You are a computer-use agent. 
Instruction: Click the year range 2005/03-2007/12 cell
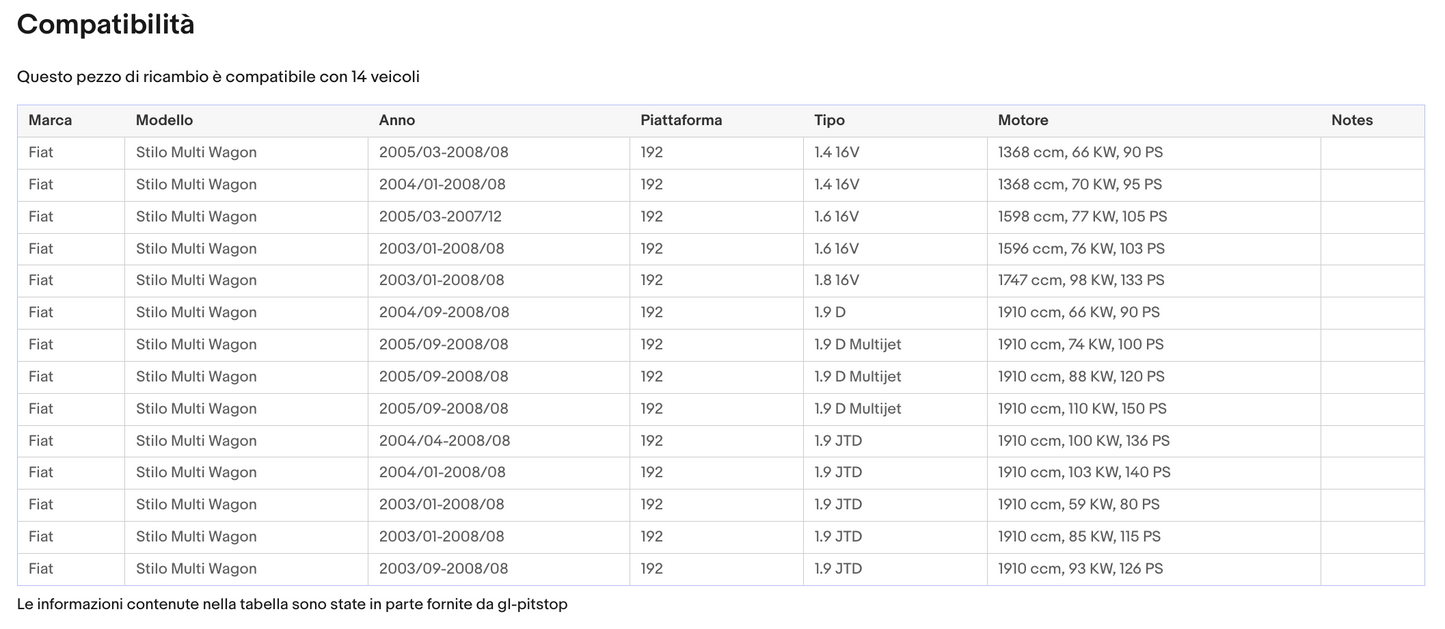[440, 217]
